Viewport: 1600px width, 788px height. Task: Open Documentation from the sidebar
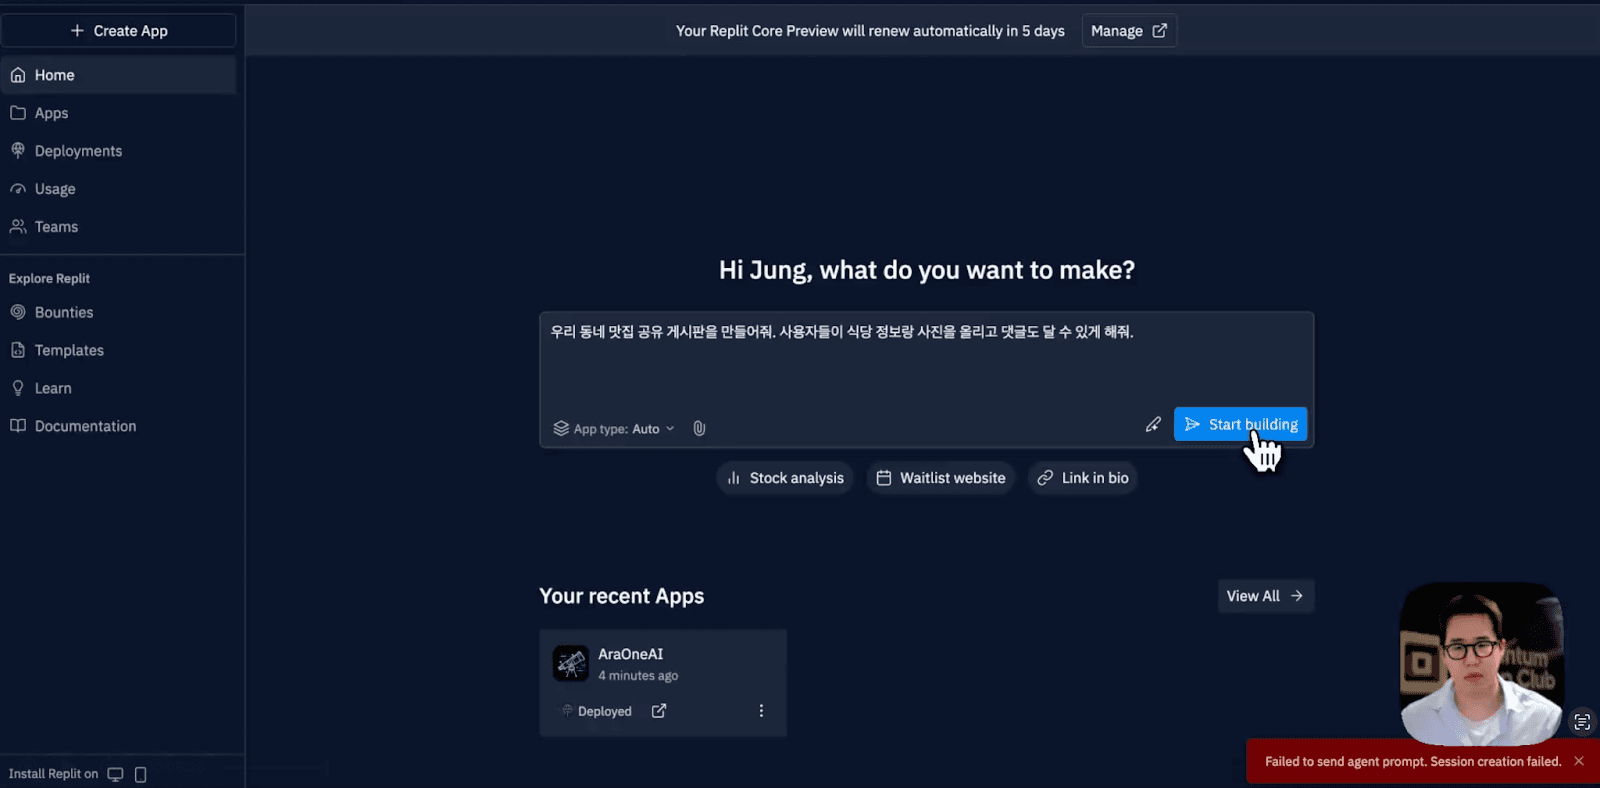[118, 426]
